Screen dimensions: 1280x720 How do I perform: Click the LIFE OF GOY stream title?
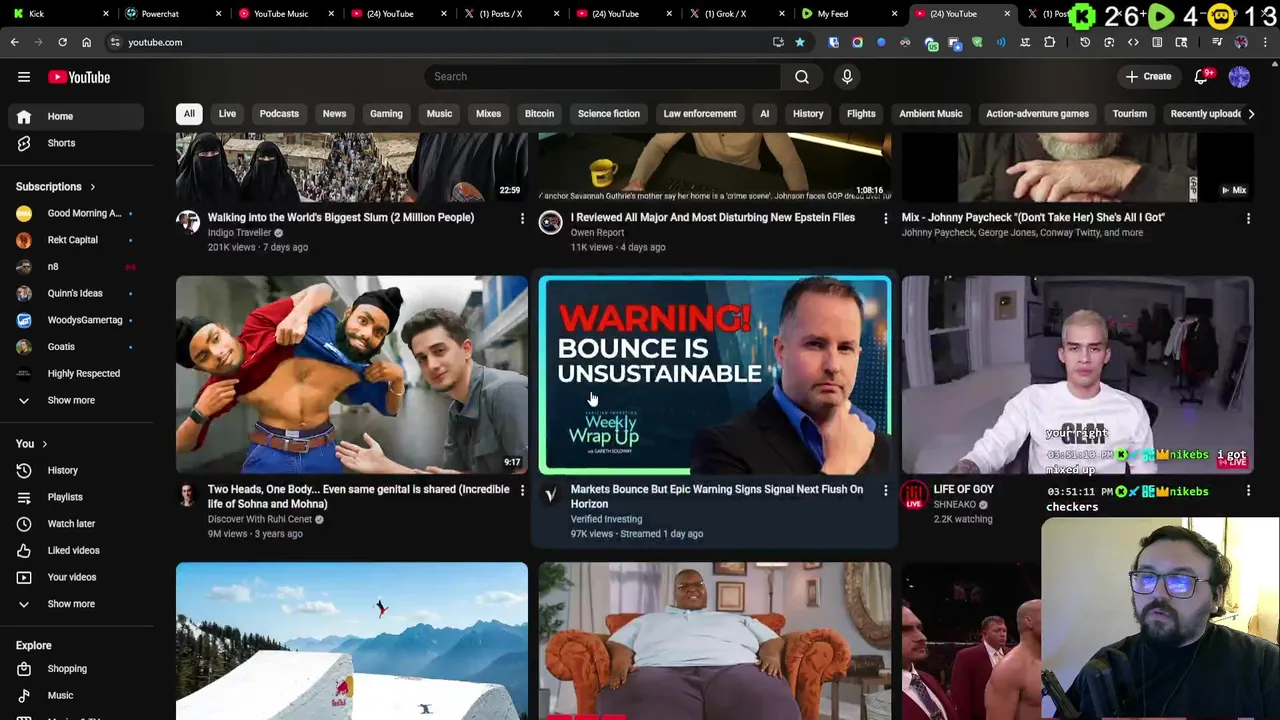[964, 490]
